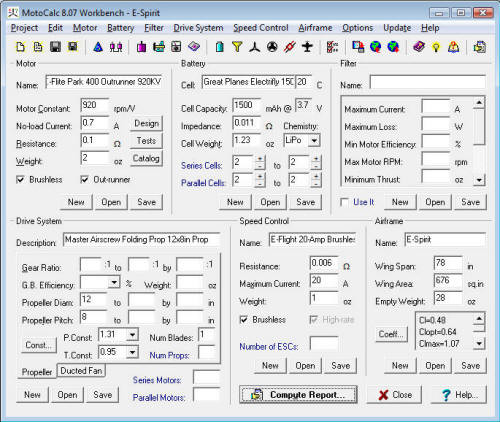
Task: Click the blue pyramid wizard icon
Action: click(98, 47)
